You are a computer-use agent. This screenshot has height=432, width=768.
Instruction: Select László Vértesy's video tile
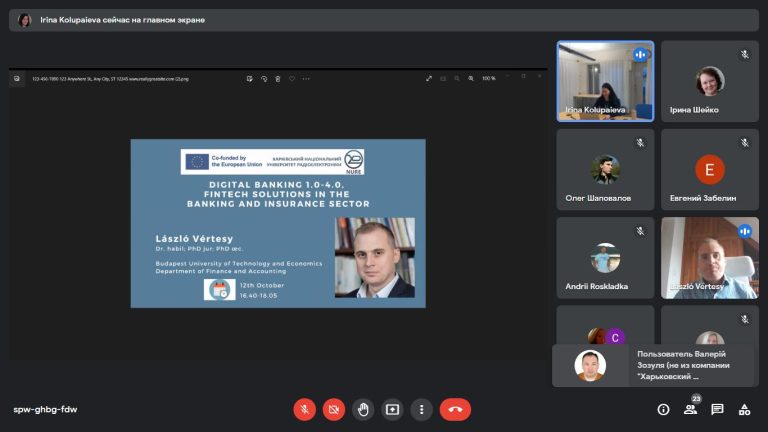[x=710, y=258]
